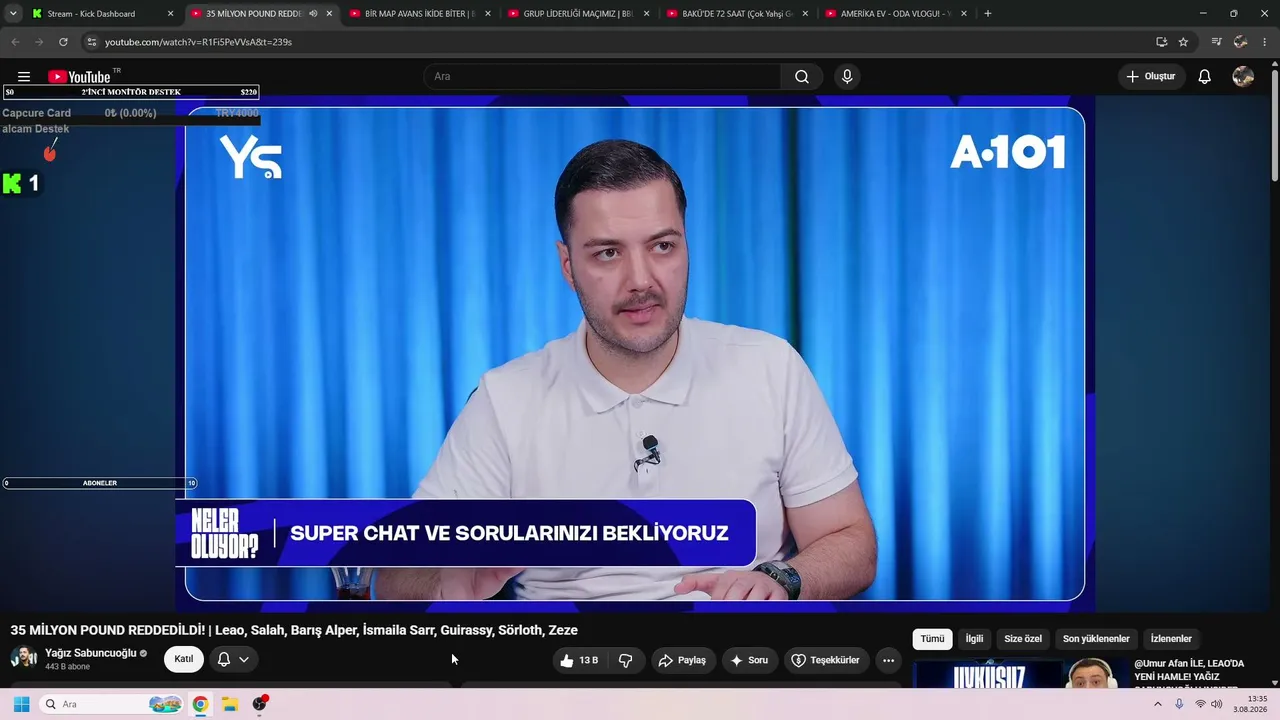Viewport: 1280px width, 720px height.
Task: Select the Tümü filter chip
Action: coord(932,639)
